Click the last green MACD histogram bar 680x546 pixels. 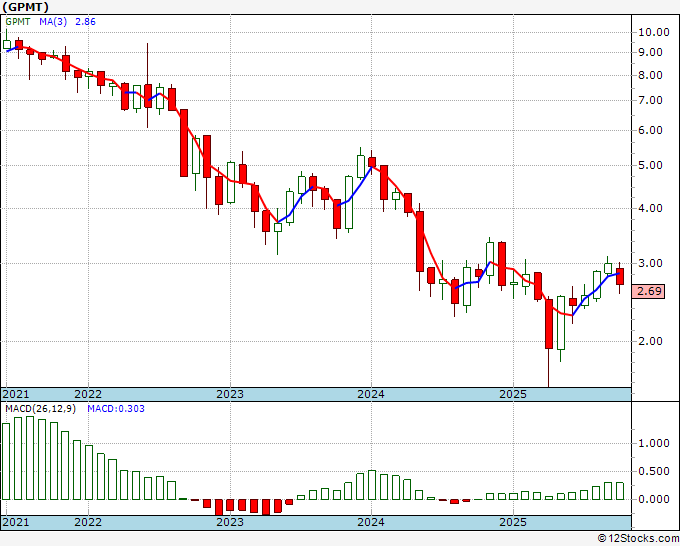pos(620,491)
